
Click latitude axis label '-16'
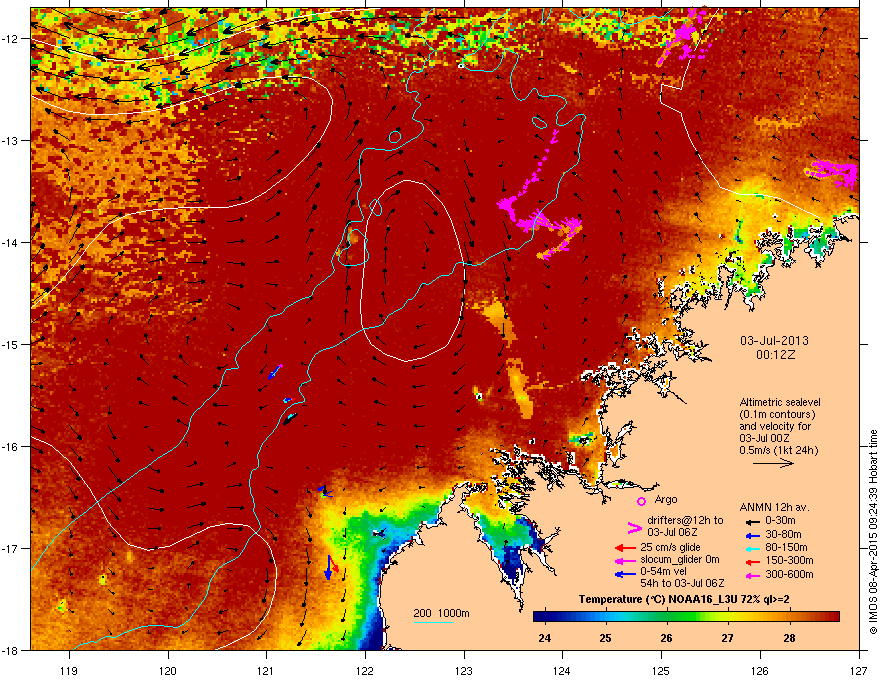click(11, 447)
